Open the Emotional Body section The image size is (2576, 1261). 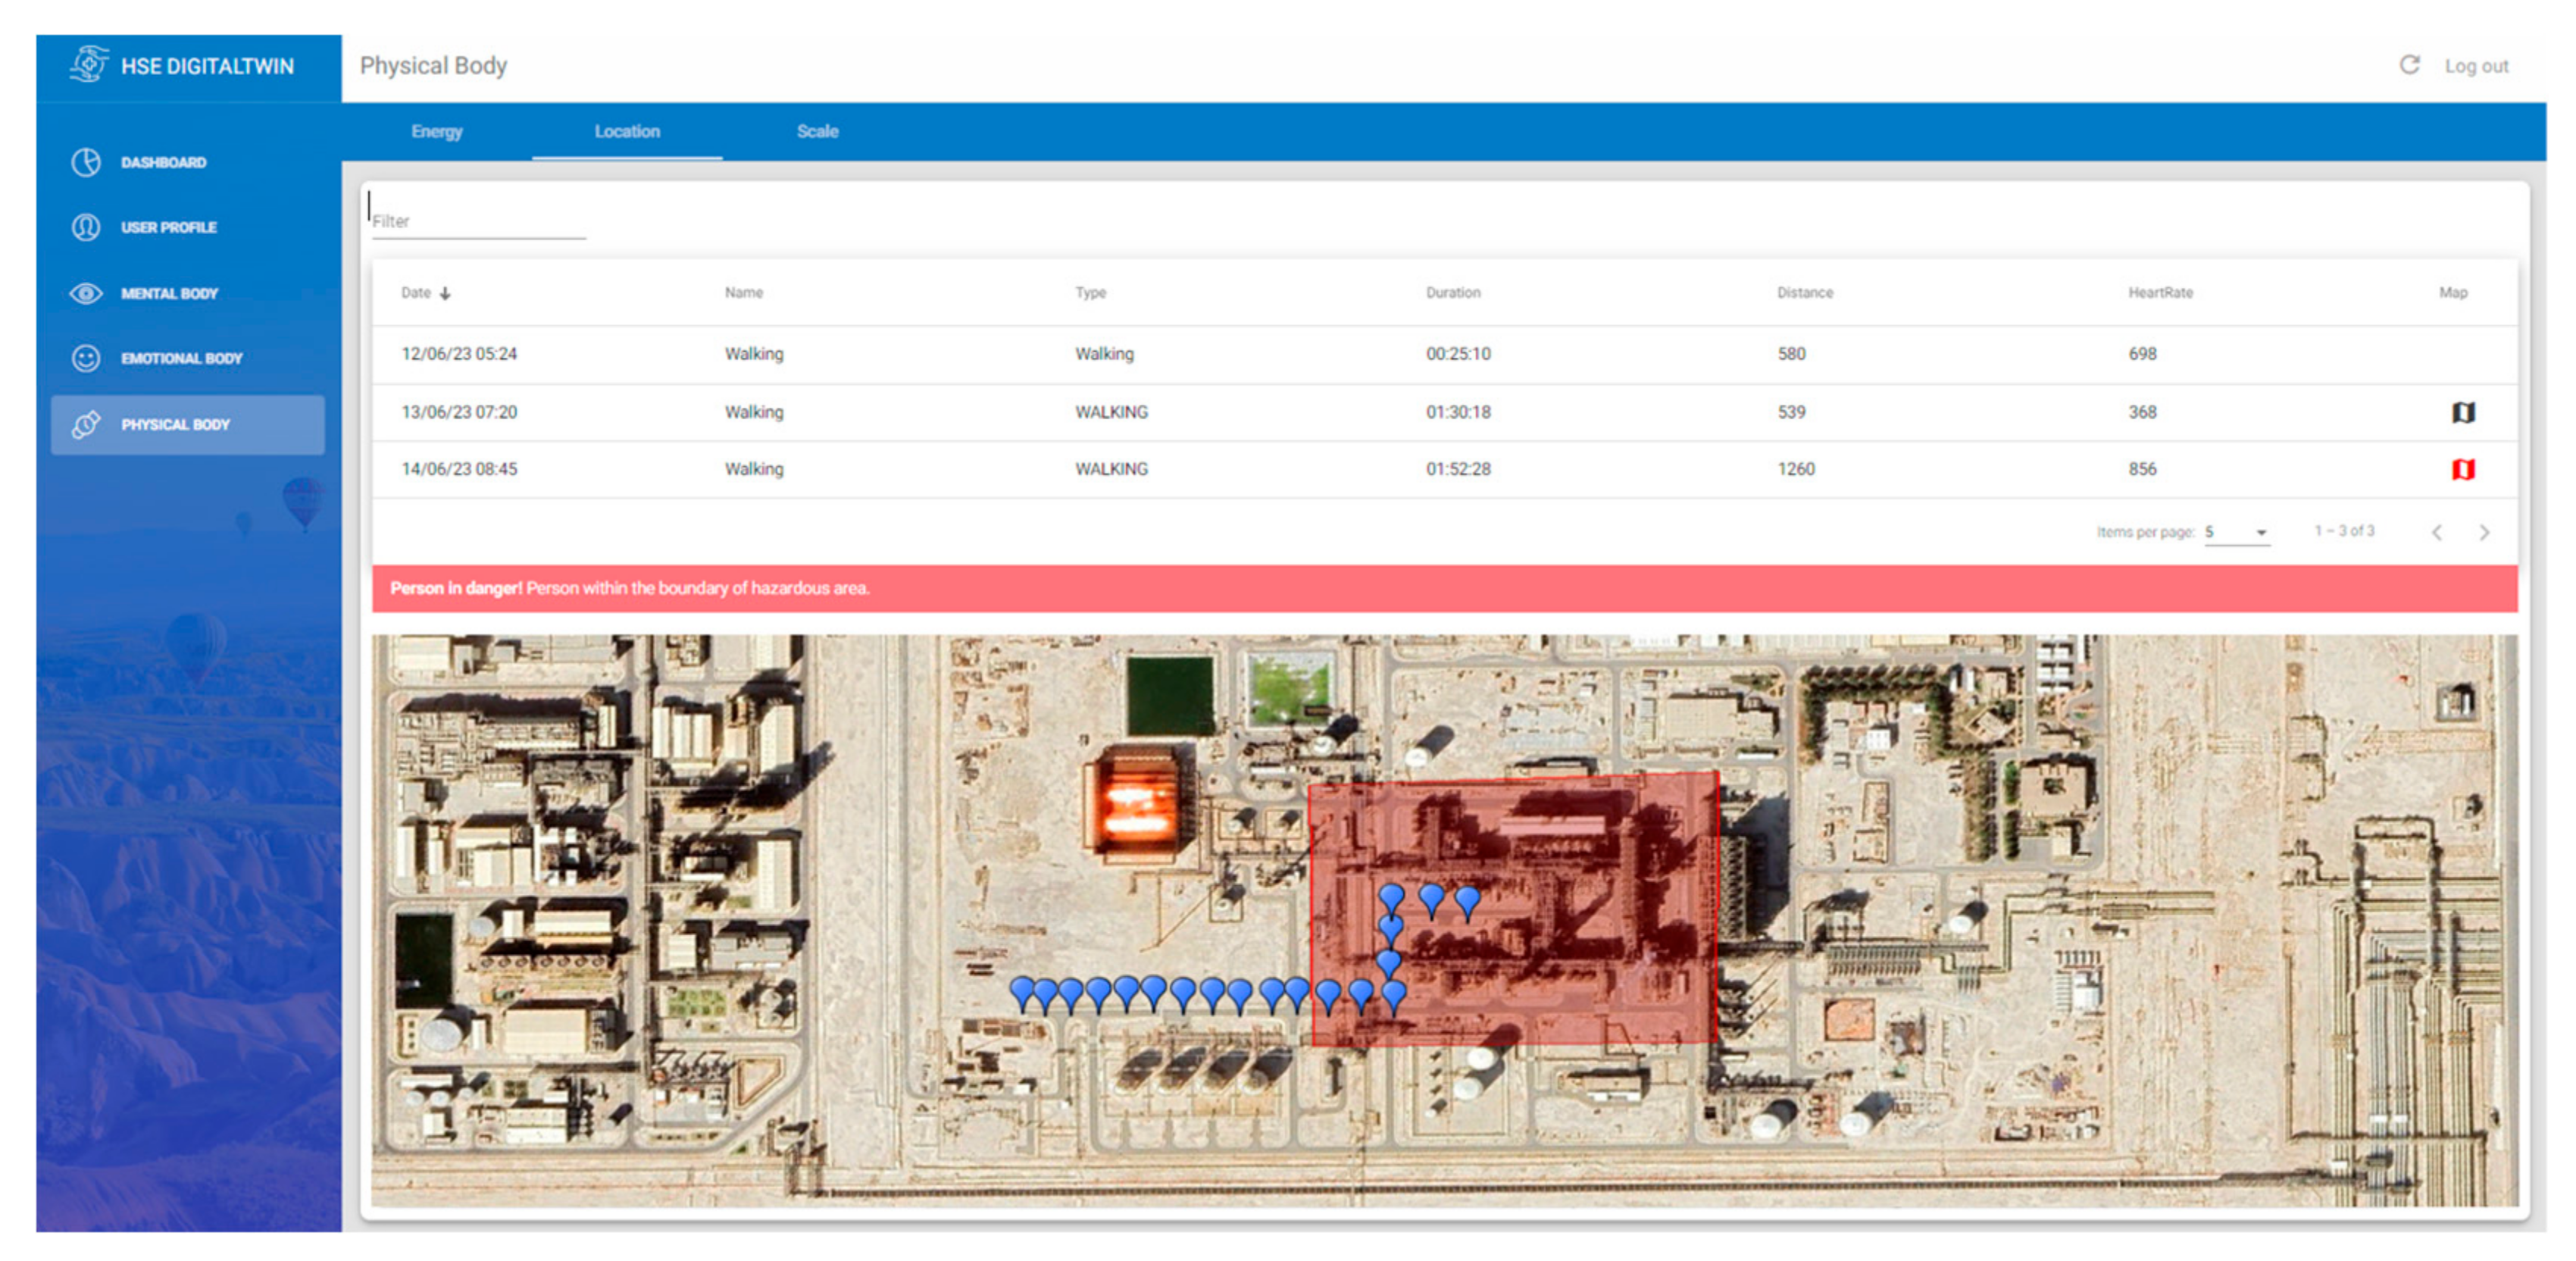tap(180, 358)
